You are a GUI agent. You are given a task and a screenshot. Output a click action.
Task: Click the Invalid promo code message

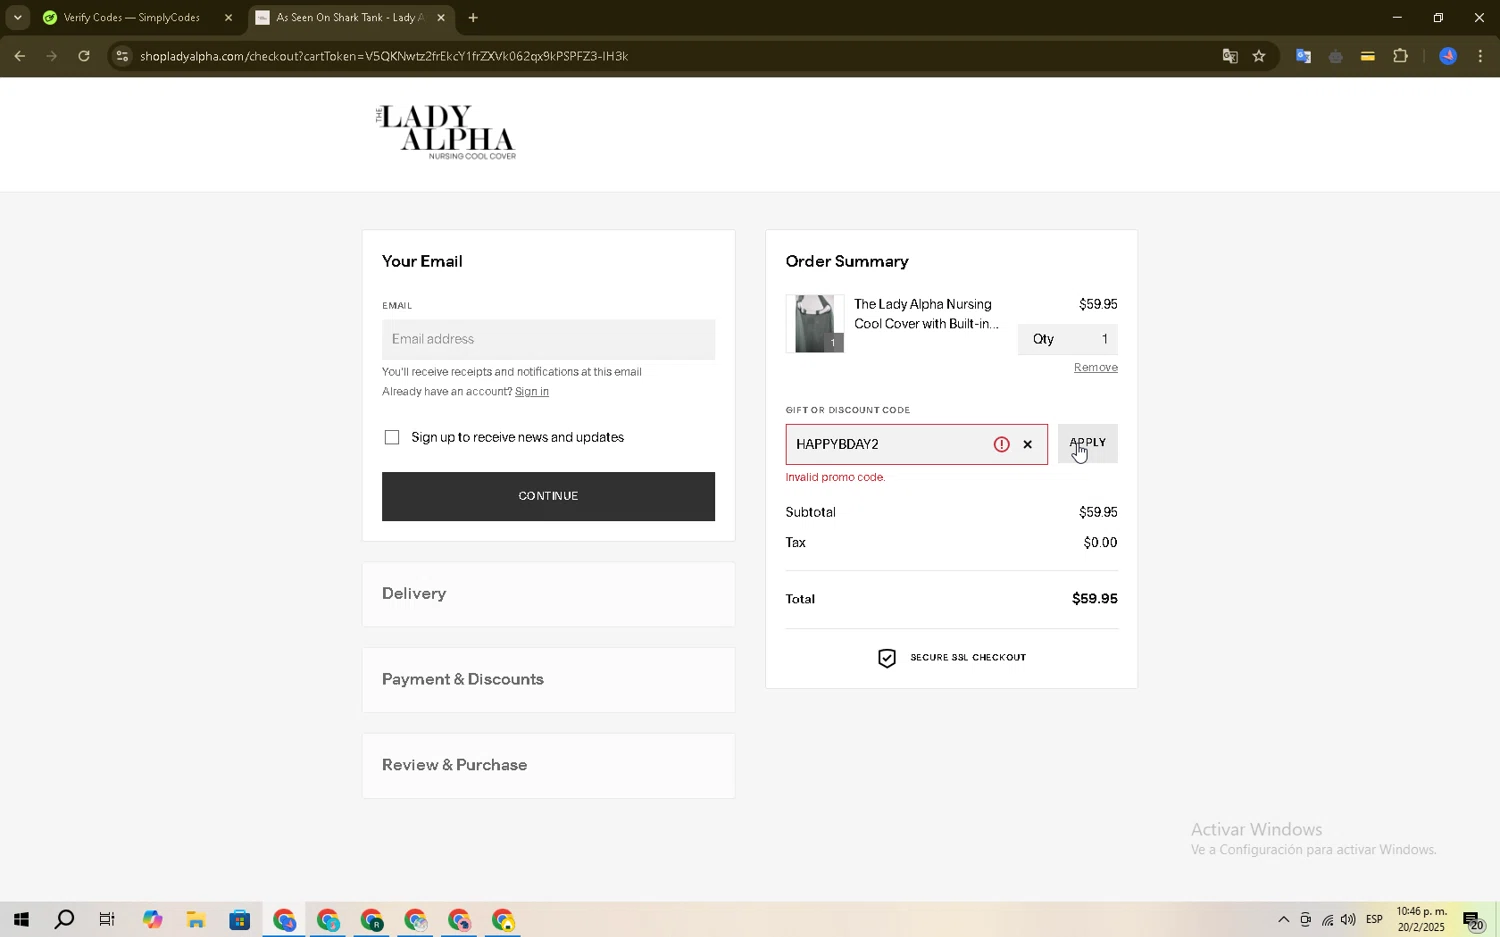pyautogui.click(x=835, y=478)
